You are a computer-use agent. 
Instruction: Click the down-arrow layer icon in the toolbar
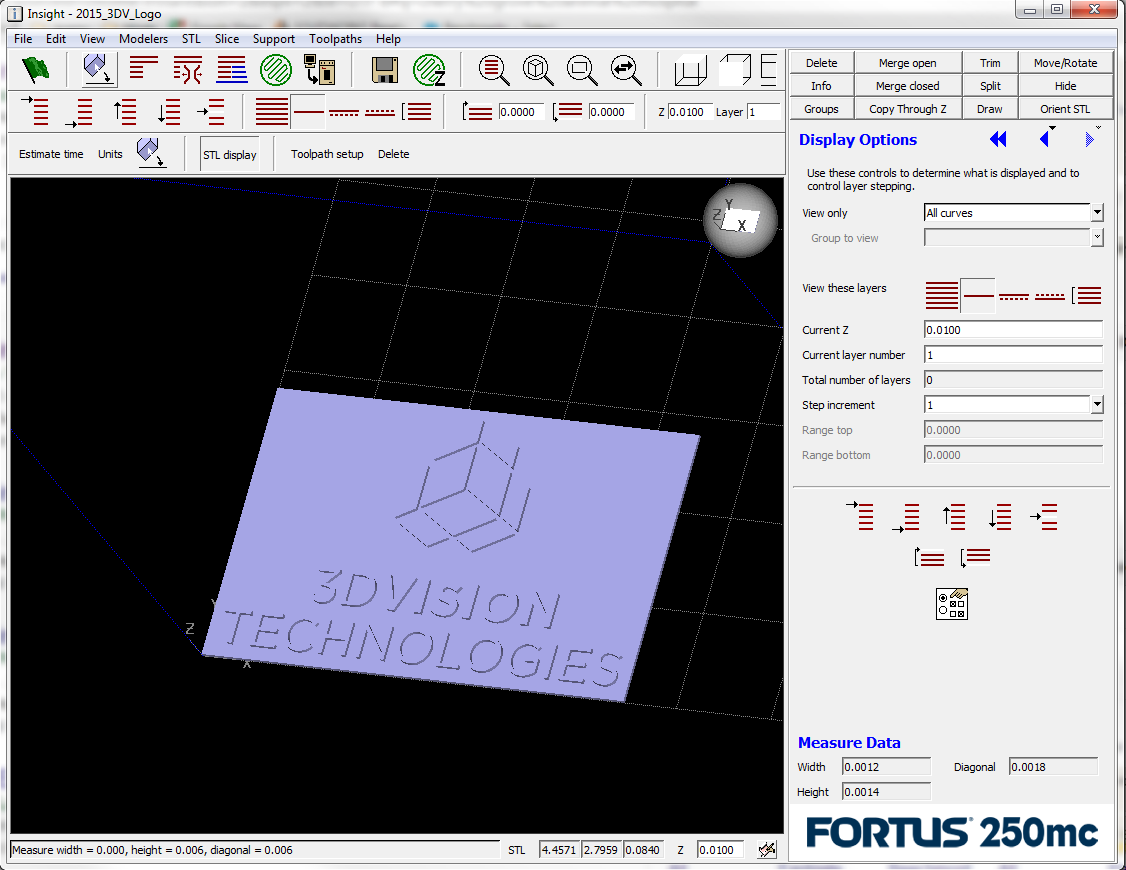tap(169, 111)
